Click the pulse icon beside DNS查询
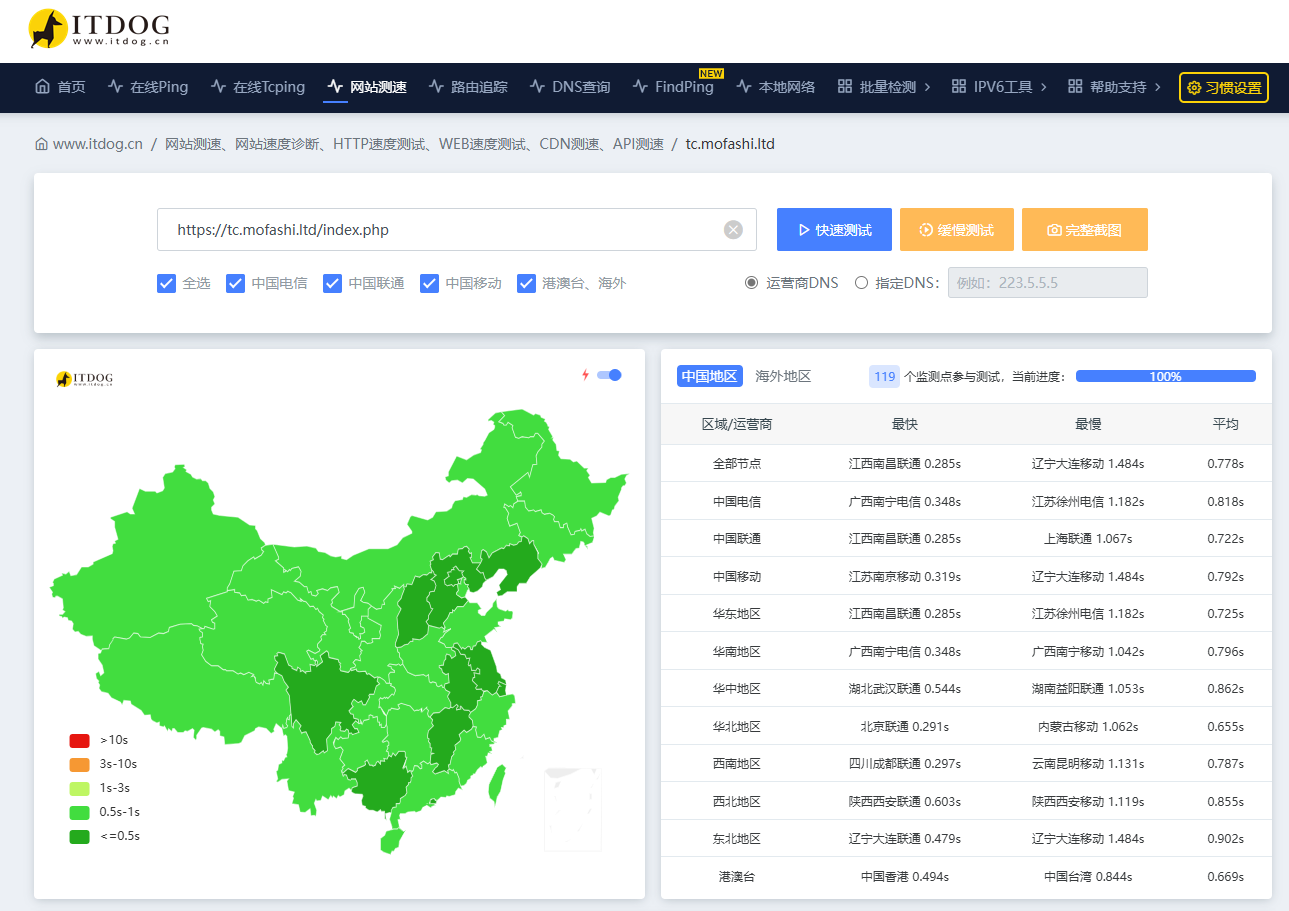1289x911 pixels. point(538,87)
